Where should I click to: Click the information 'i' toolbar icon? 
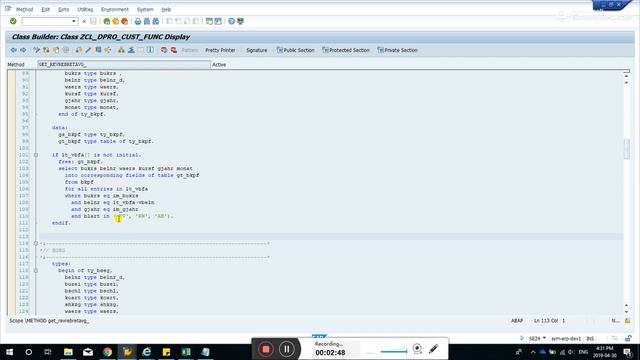coord(150,50)
